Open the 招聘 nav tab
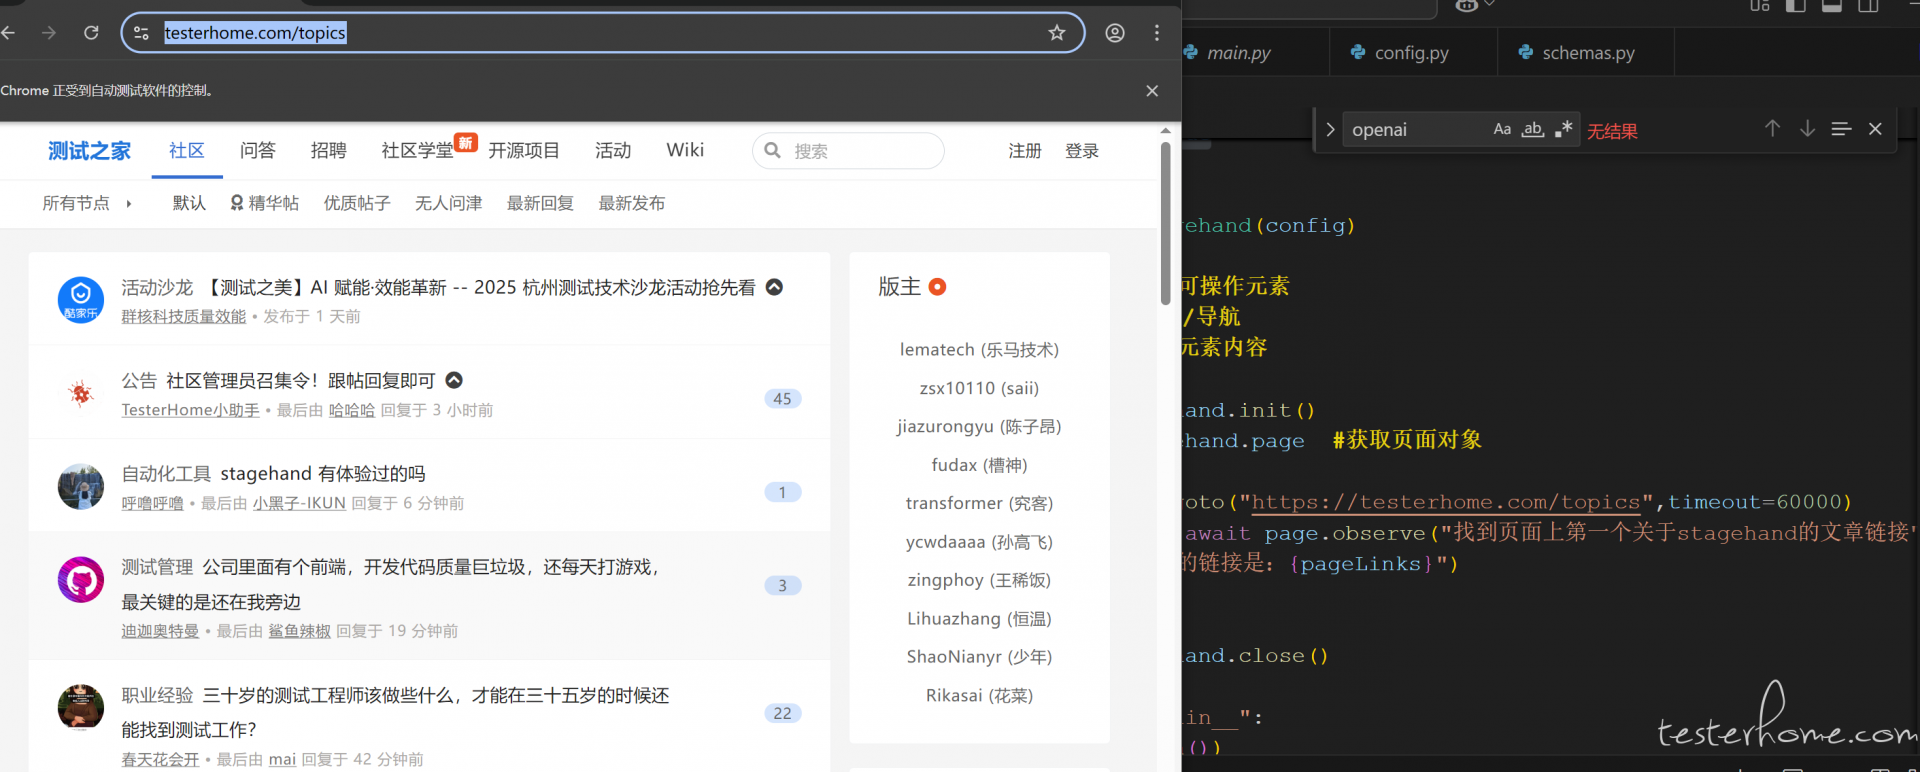The width and height of the screenshot is (1920, 772). point(329,151)
